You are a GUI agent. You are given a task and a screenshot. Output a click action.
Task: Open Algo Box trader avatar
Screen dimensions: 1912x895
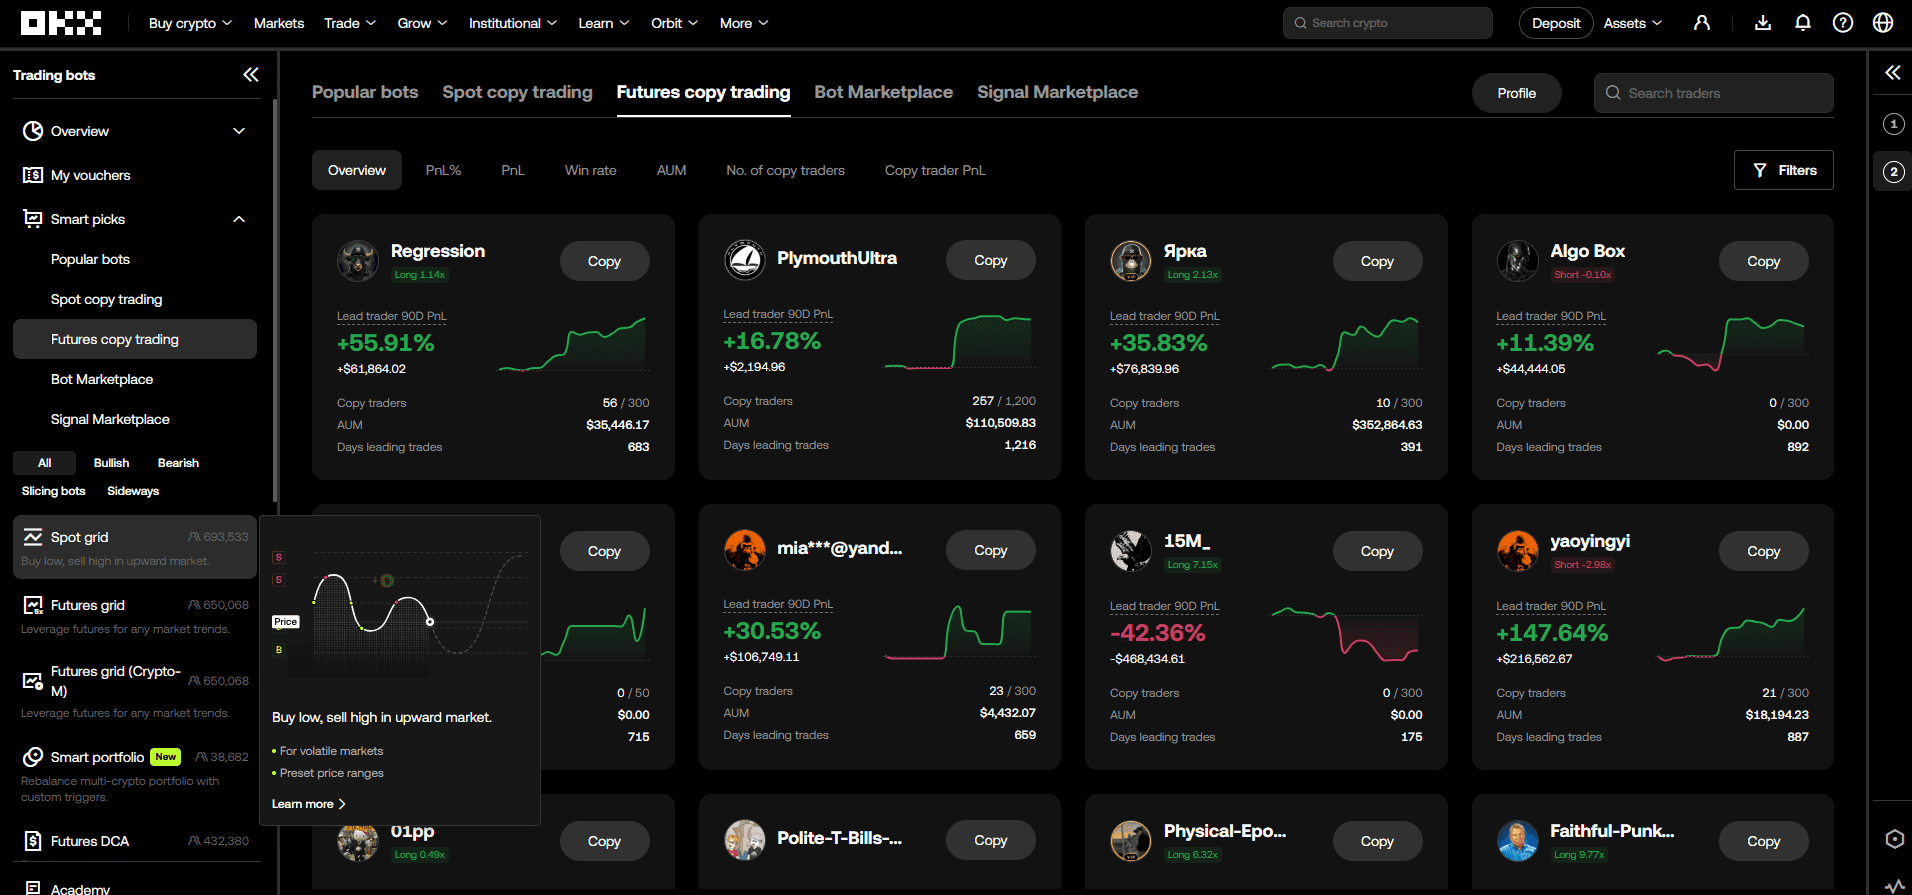click(1517, 261)
